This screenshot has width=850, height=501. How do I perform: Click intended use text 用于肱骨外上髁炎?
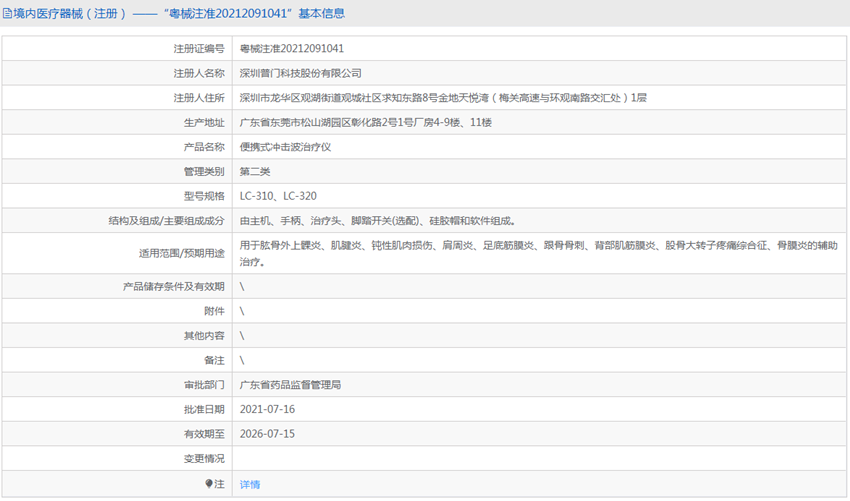(539, 254)
